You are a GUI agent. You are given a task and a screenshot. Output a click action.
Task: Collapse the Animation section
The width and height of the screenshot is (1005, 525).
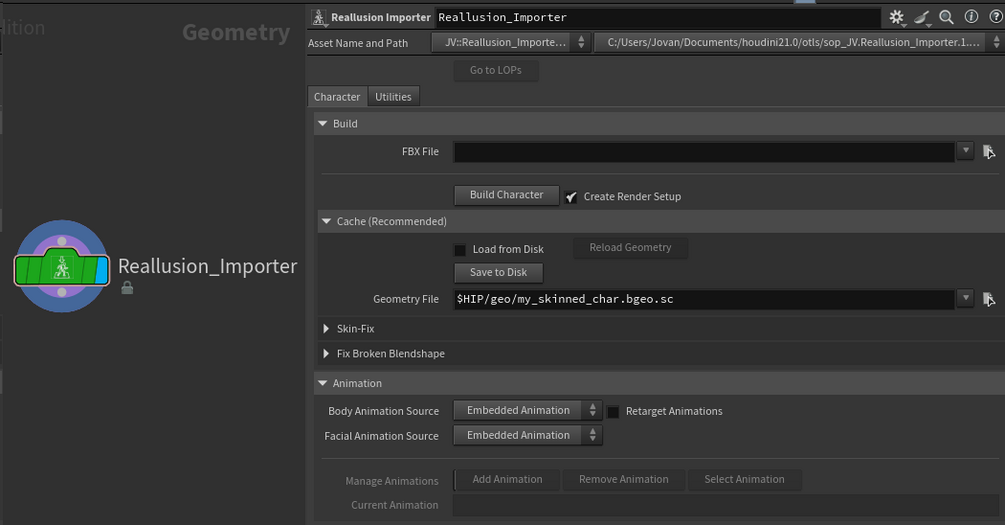point(322,383)
